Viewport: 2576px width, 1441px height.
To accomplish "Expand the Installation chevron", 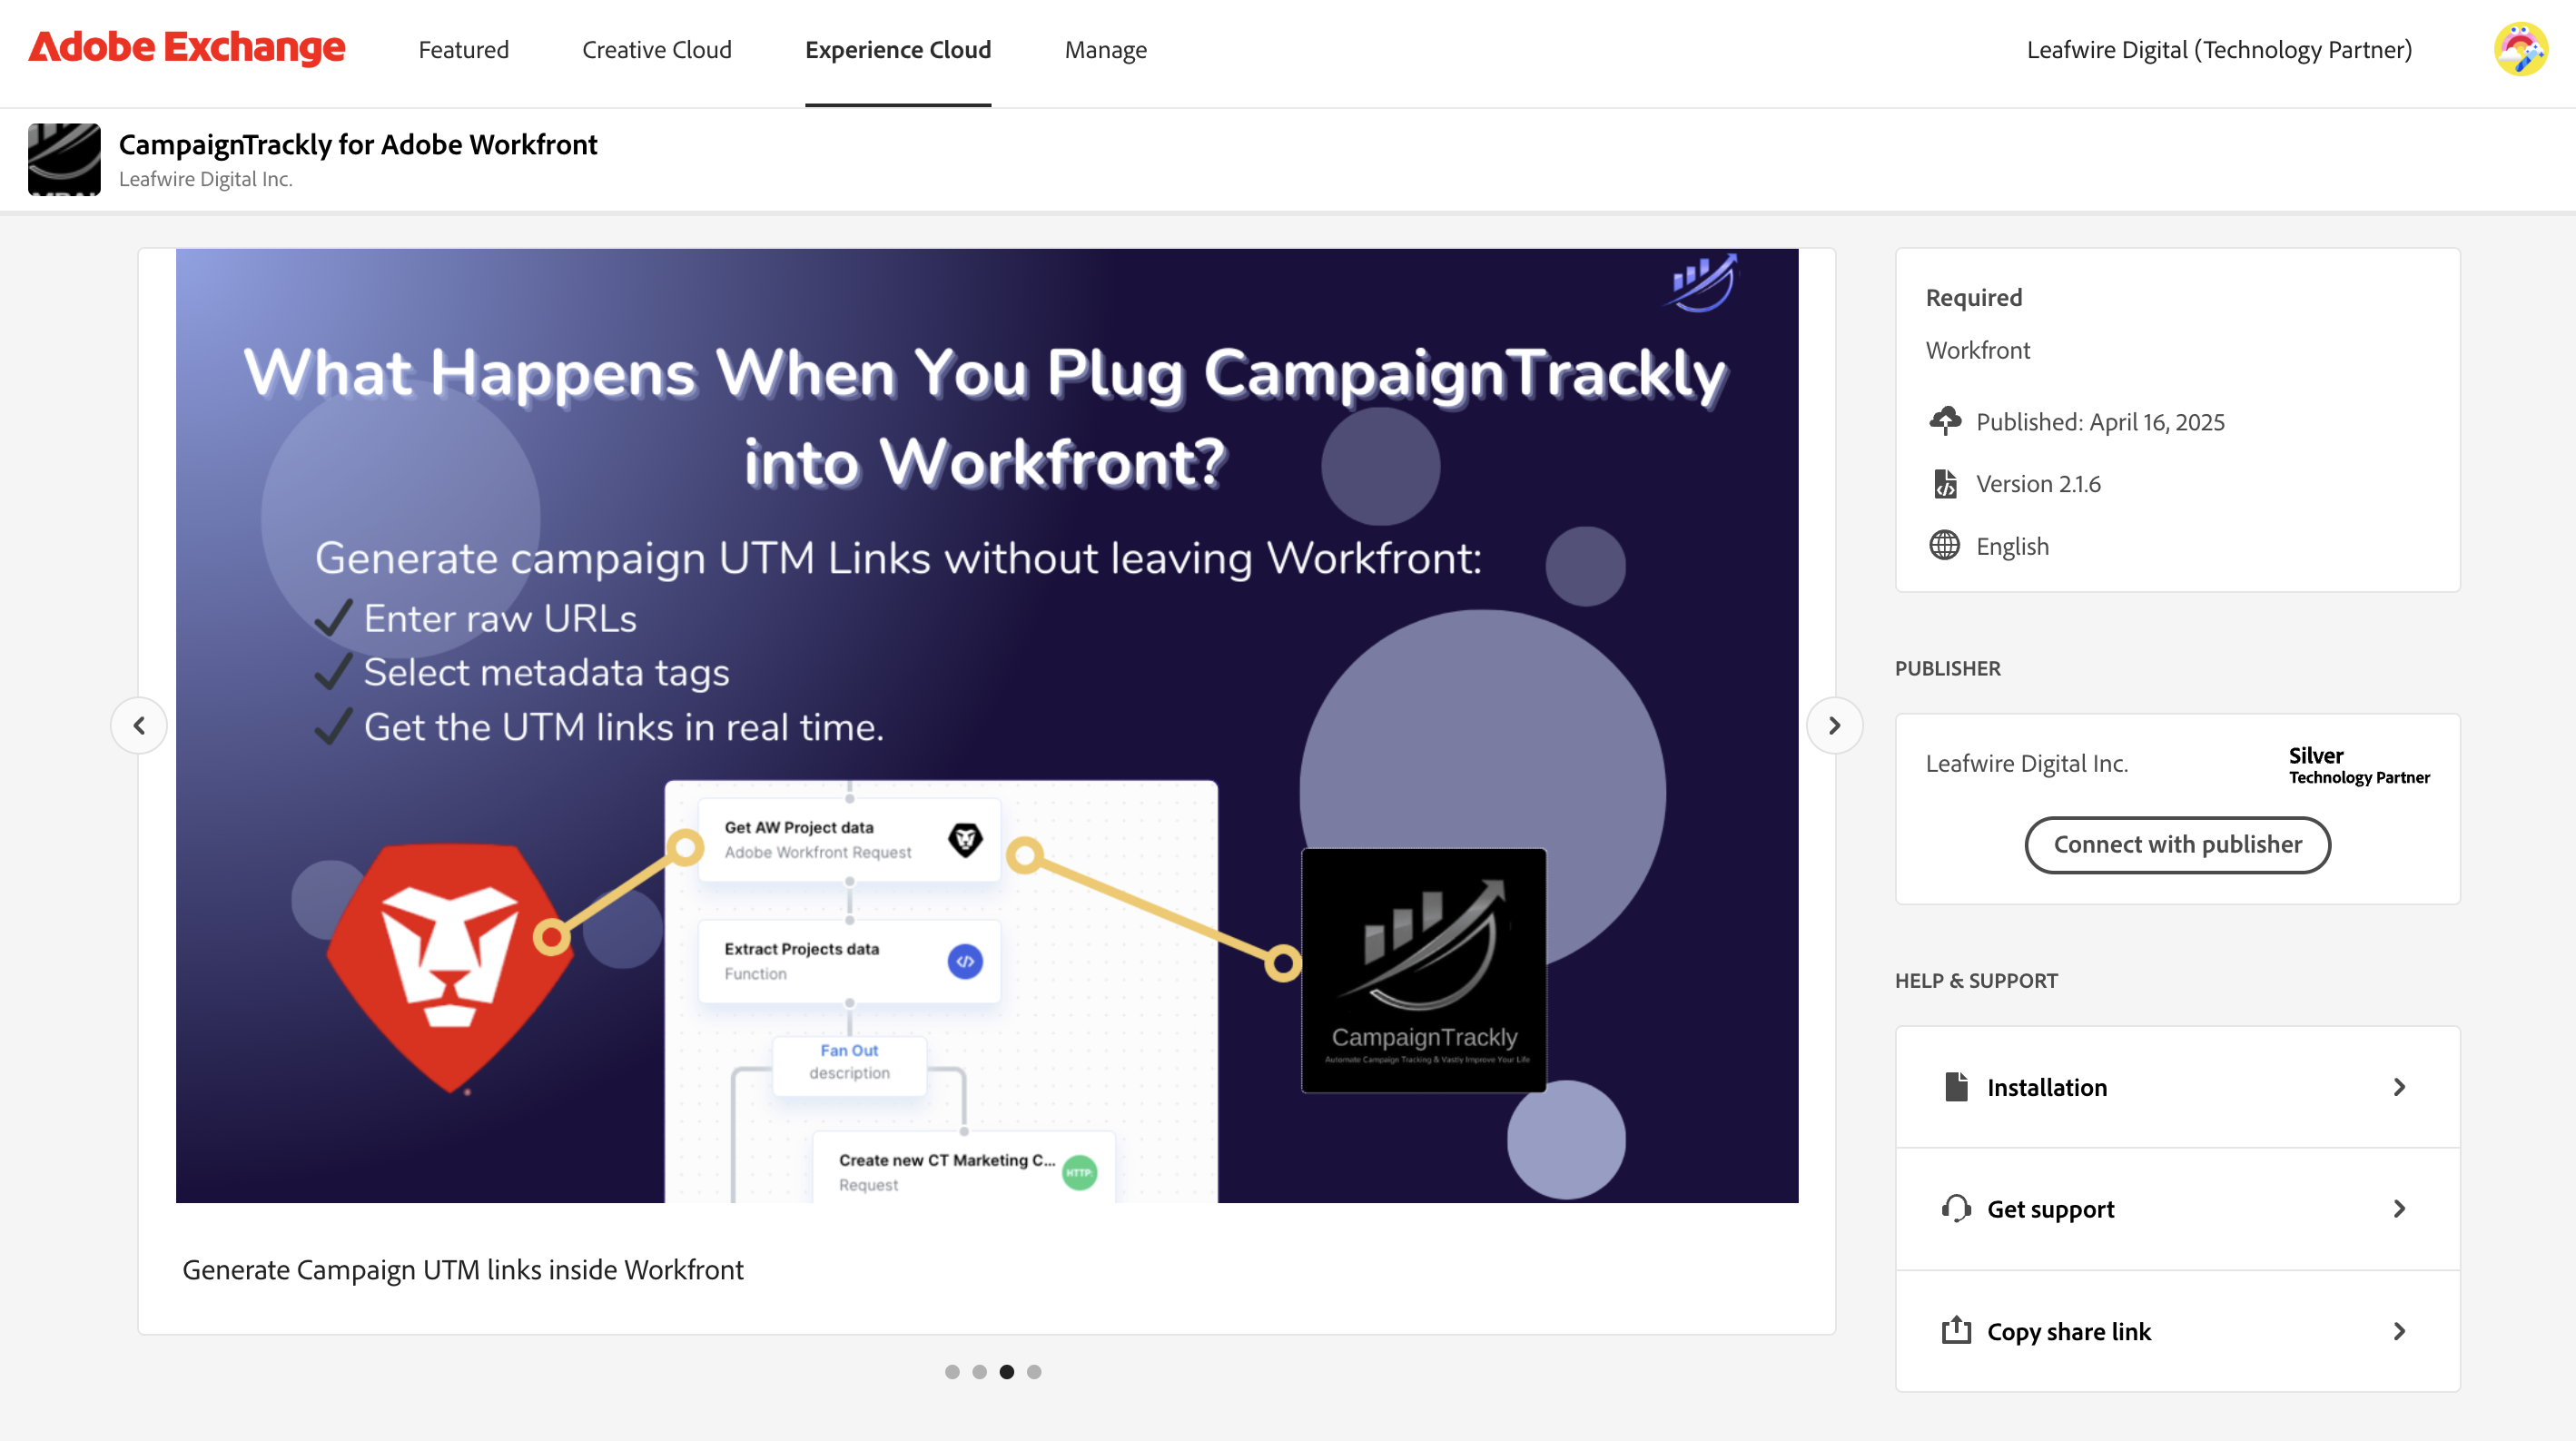I will [2399, 1087].
